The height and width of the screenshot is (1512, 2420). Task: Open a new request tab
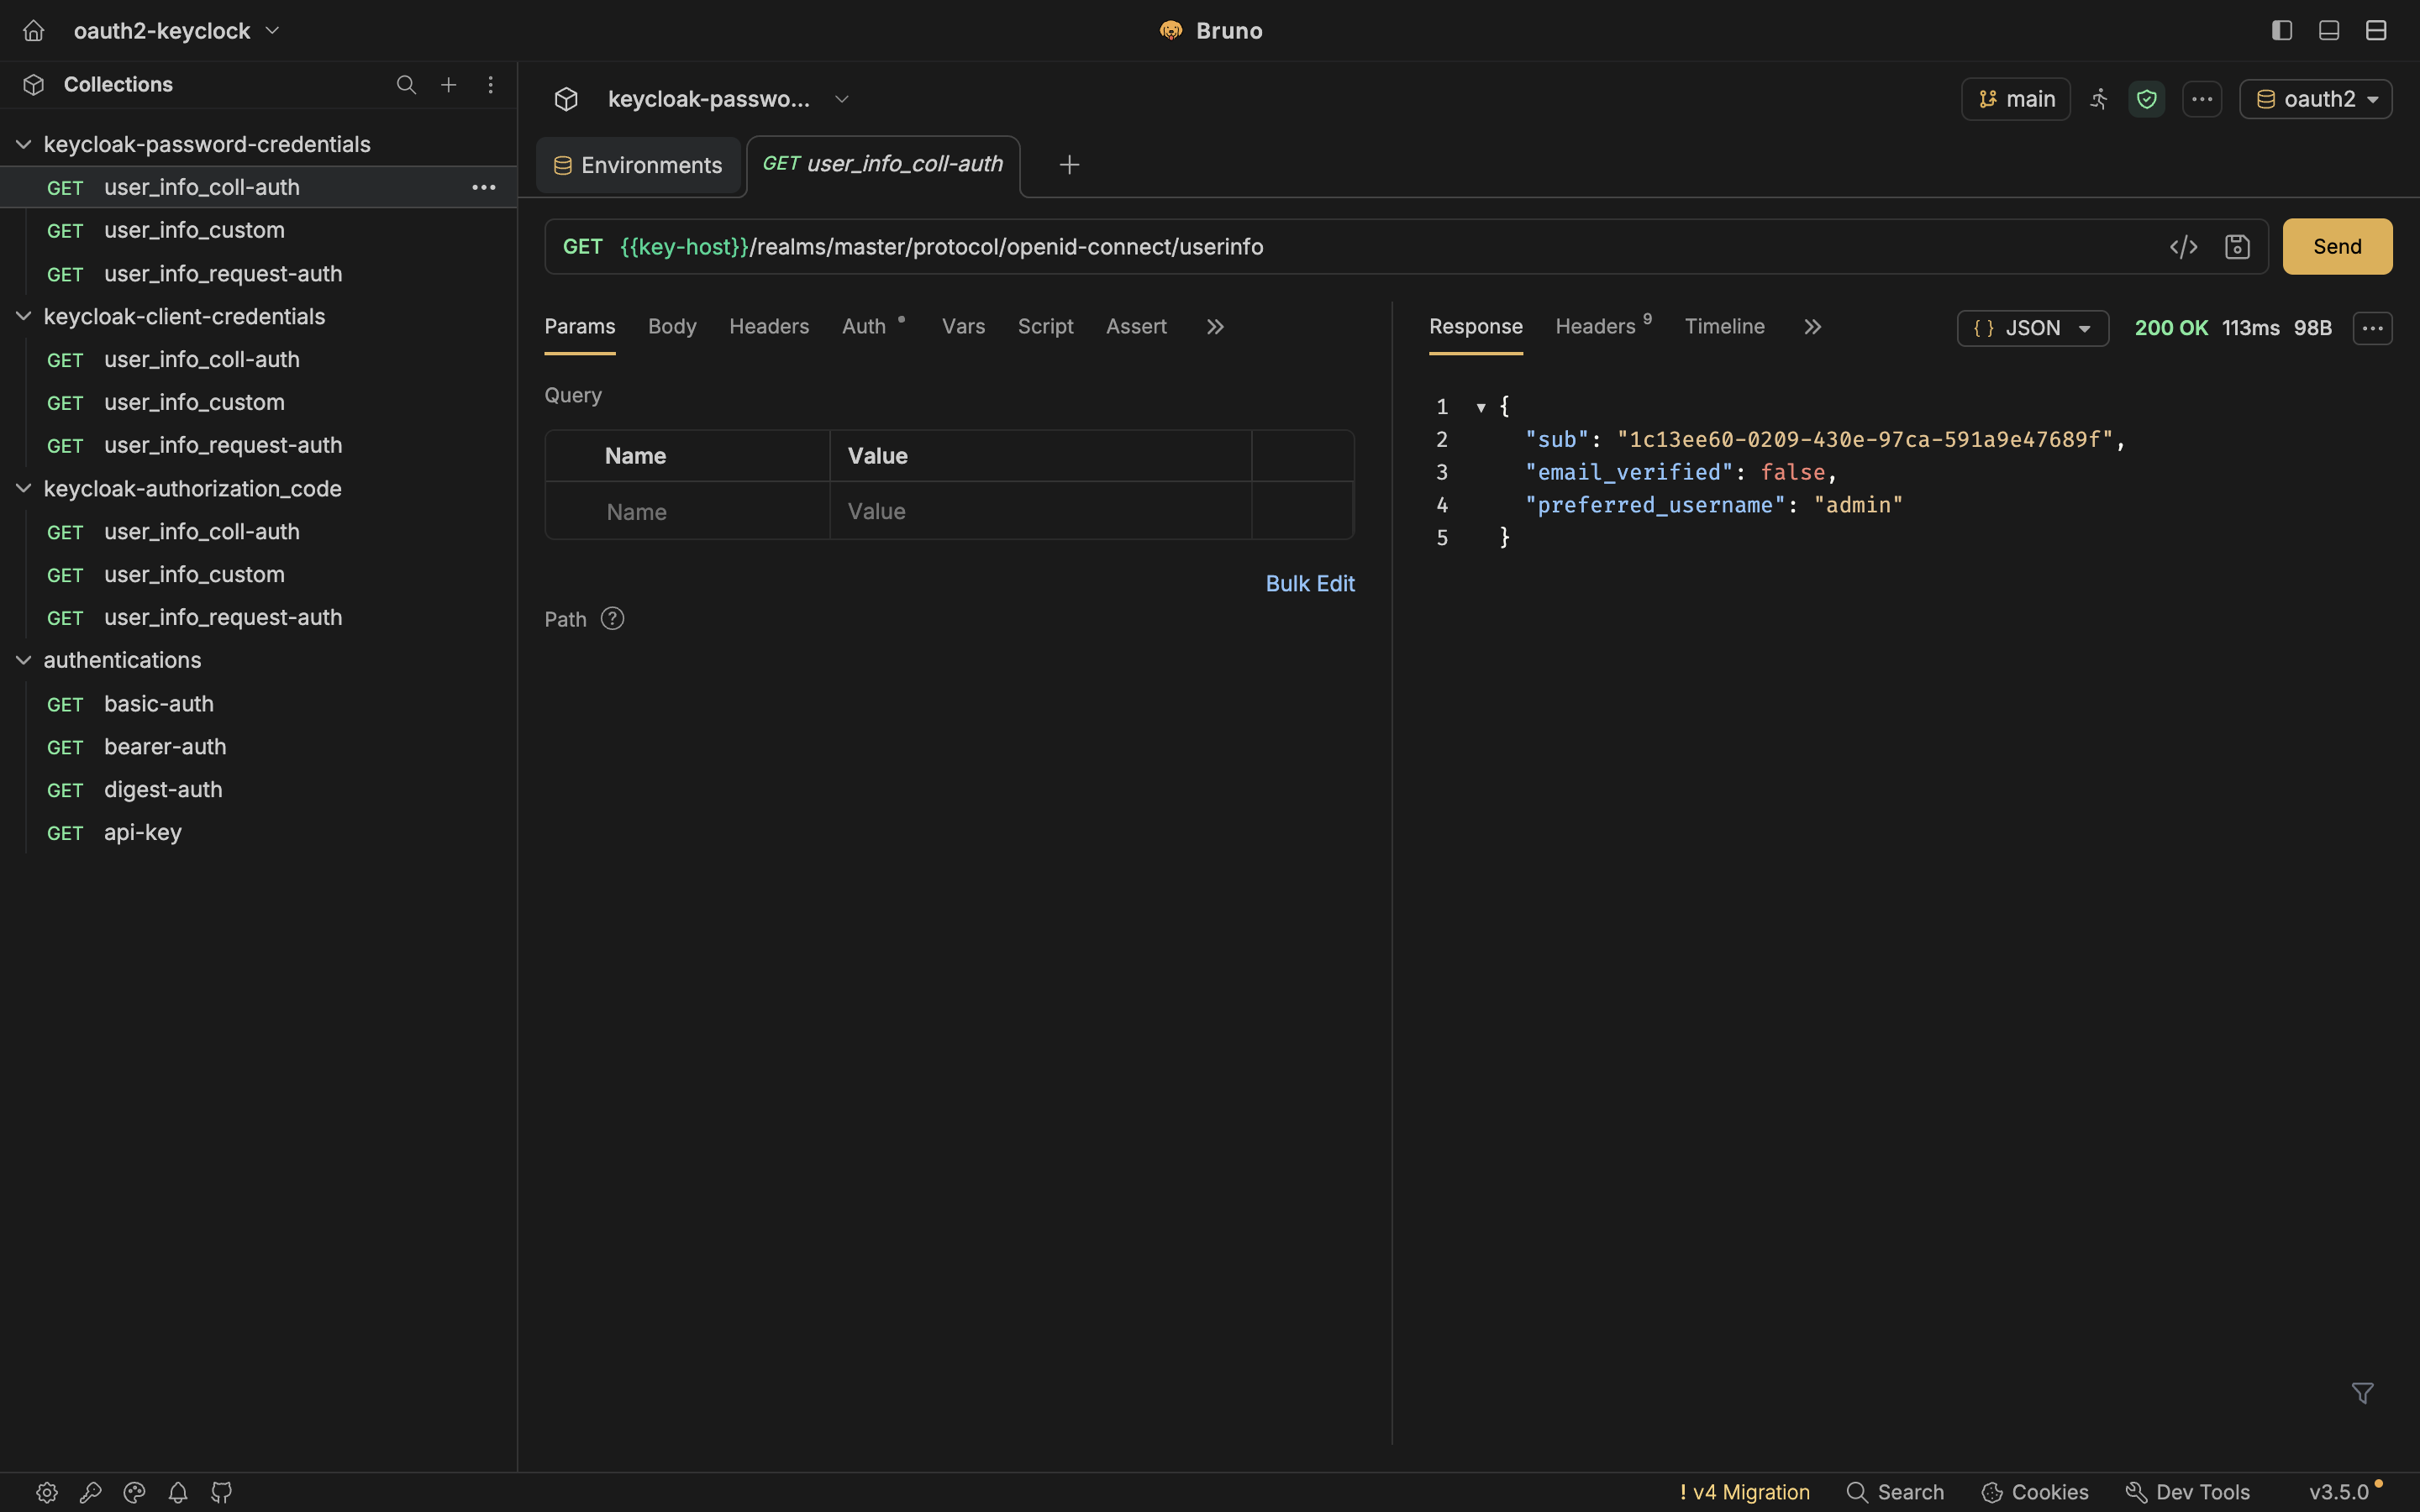coord(1069,164)
